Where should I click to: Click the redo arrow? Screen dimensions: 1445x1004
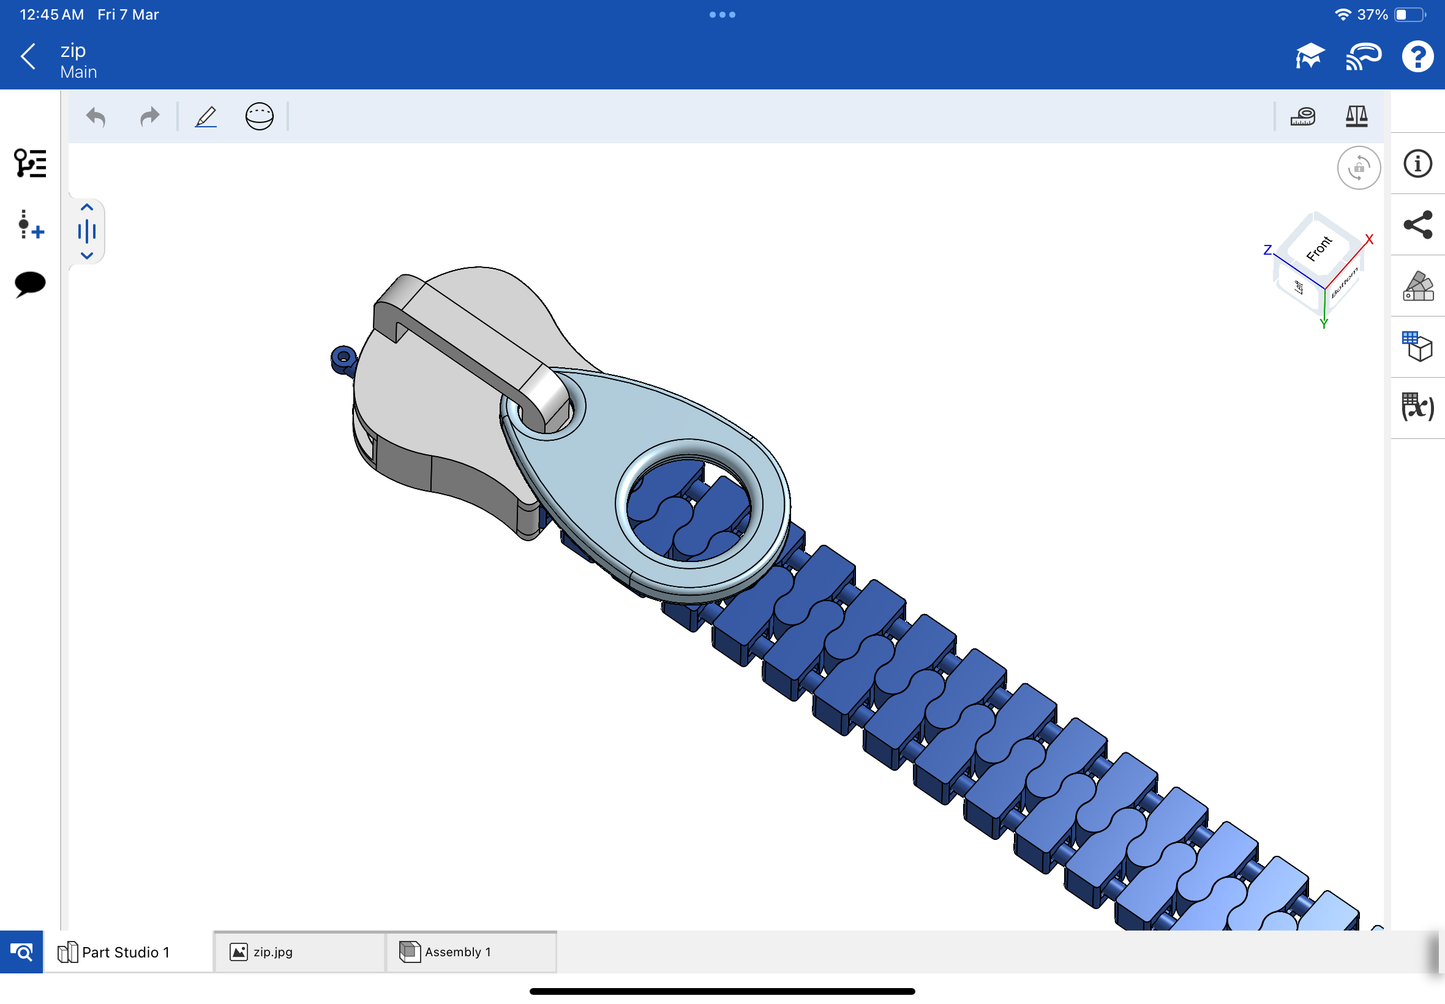click(x=149, y=117)
